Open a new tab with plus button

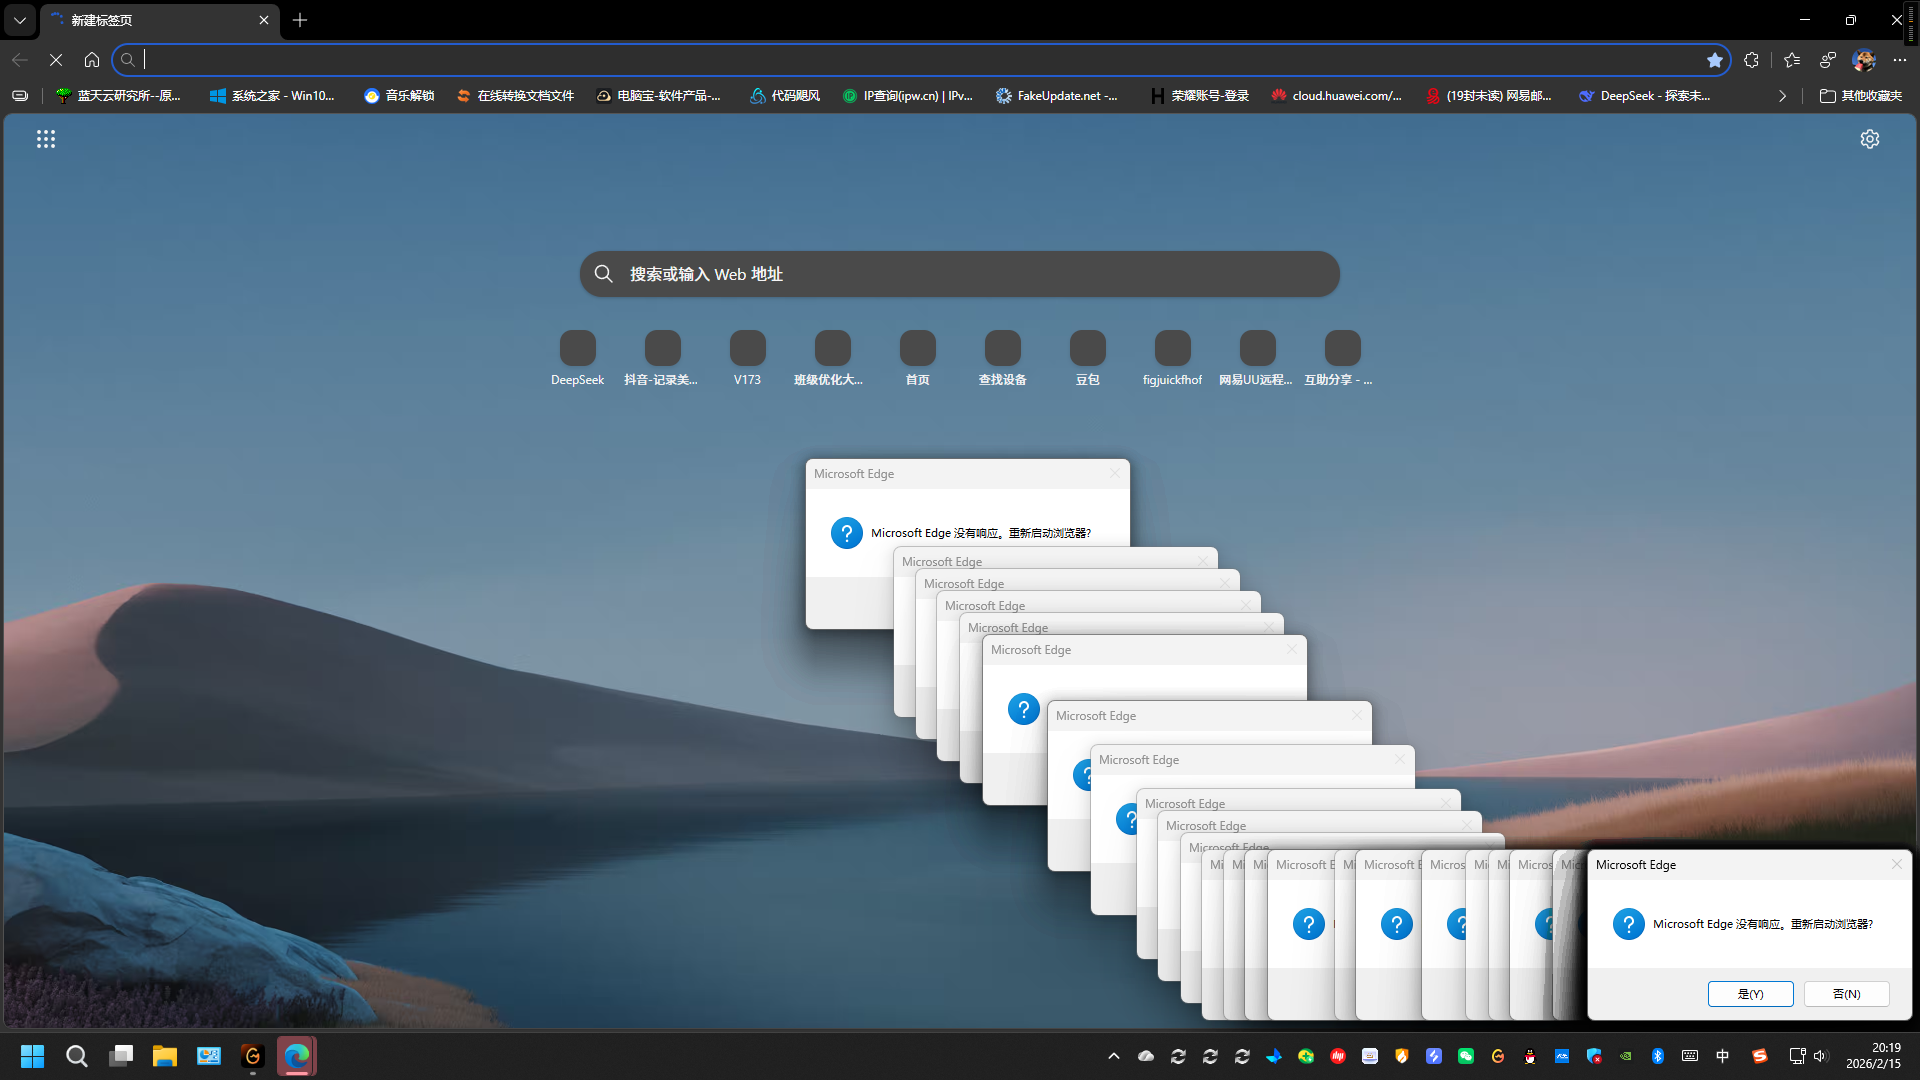coord(300,20)
